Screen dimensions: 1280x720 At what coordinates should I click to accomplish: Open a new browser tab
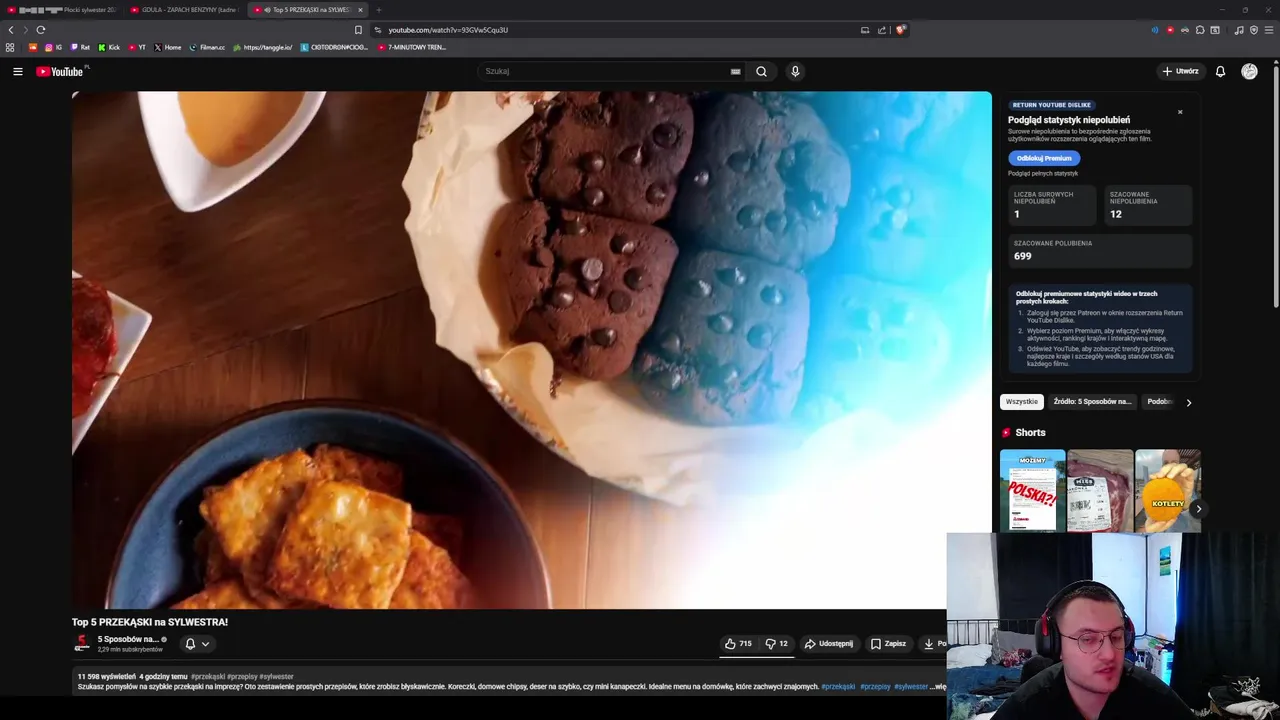(379, 10)
